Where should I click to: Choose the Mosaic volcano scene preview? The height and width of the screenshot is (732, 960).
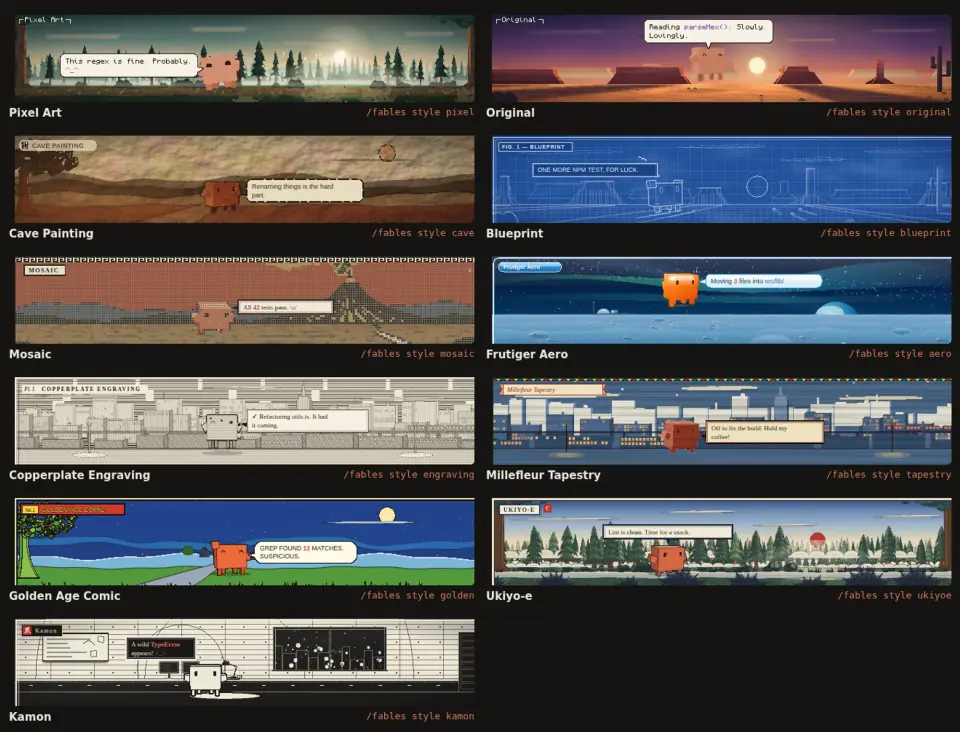[244, 299]
